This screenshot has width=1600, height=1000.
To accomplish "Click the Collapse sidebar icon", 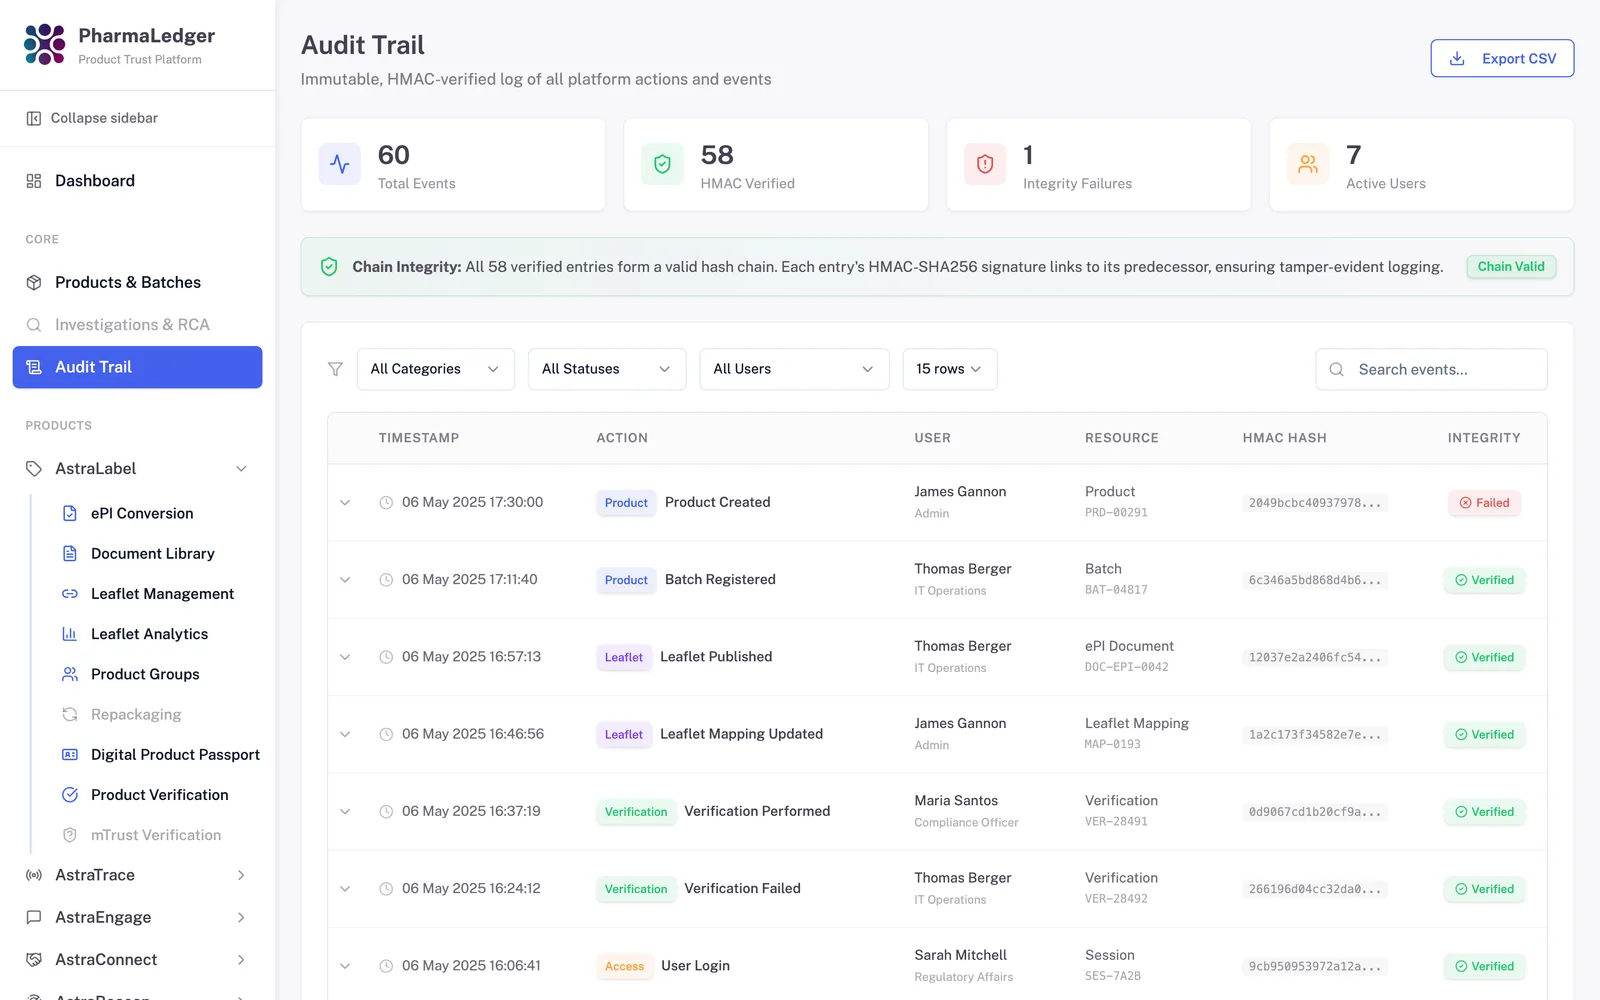I will pyautogui.click(x=34, y=118).
